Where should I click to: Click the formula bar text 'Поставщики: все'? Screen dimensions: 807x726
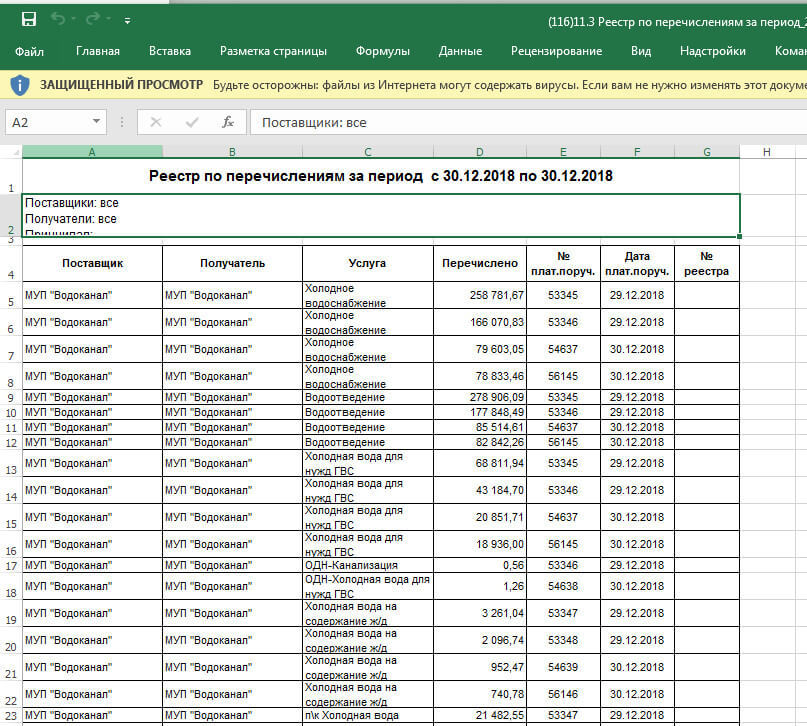coord(314,122)
